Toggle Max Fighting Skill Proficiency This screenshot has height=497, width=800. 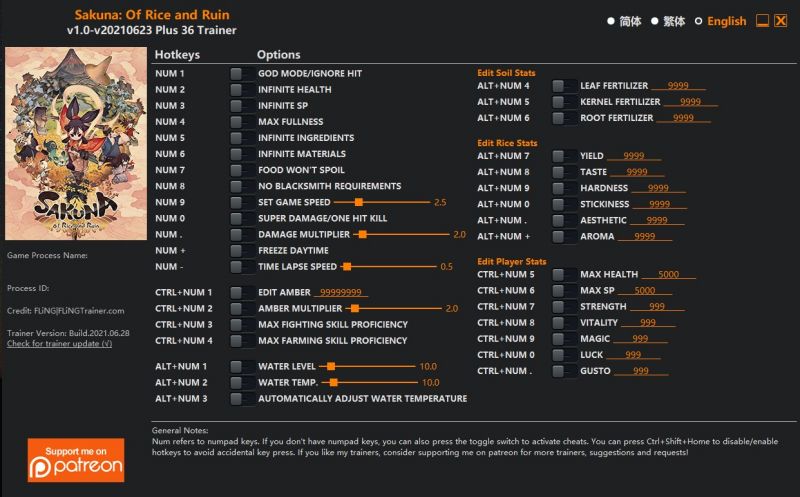point(242,325)
